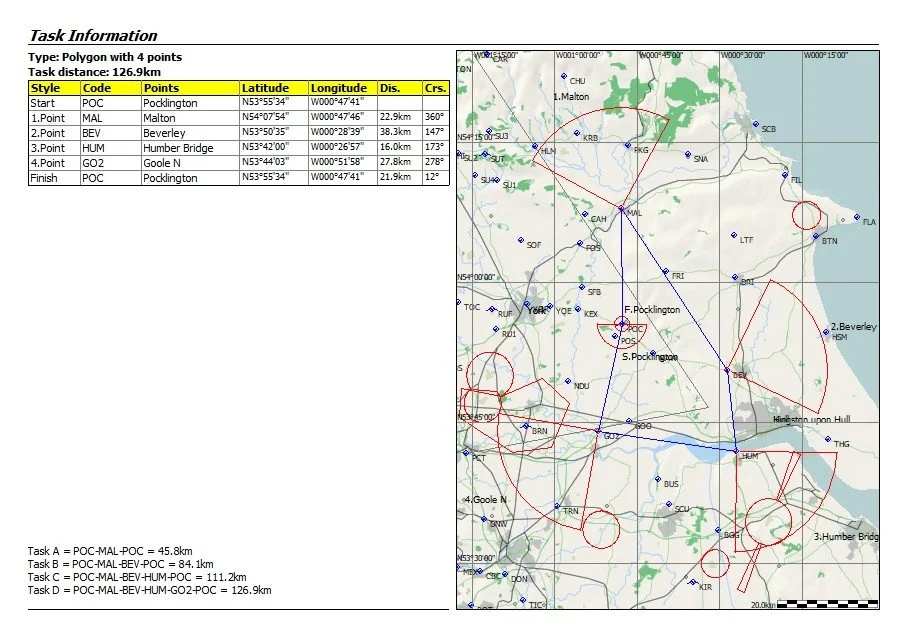Click the 12° course cell in Finish row
The image size is (897, 625).
point(436,177)
